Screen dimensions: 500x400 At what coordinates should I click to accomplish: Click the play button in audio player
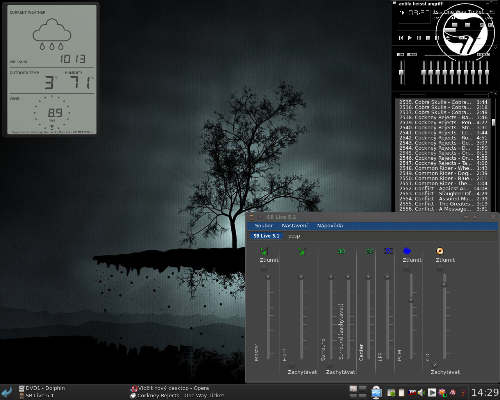[x=410, y=38]
